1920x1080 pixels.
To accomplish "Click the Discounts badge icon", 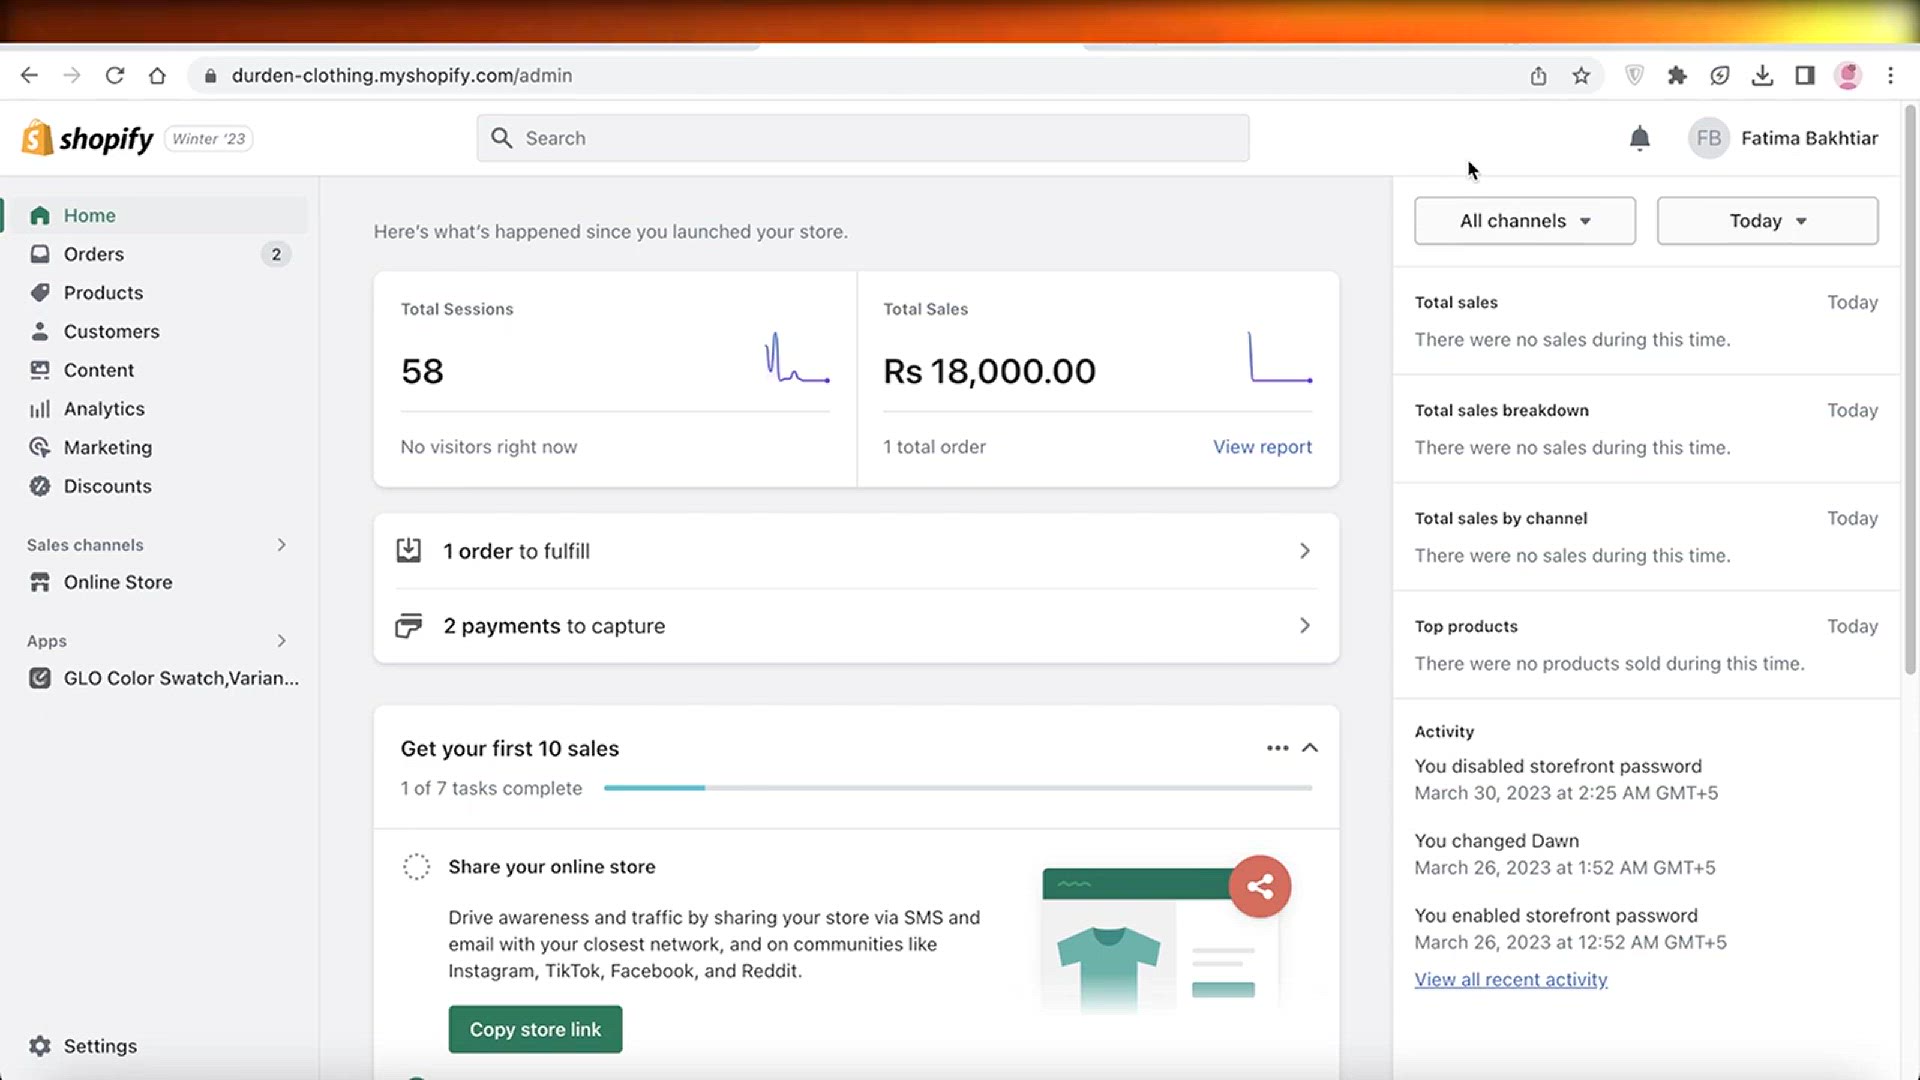I will click(40, 486).
